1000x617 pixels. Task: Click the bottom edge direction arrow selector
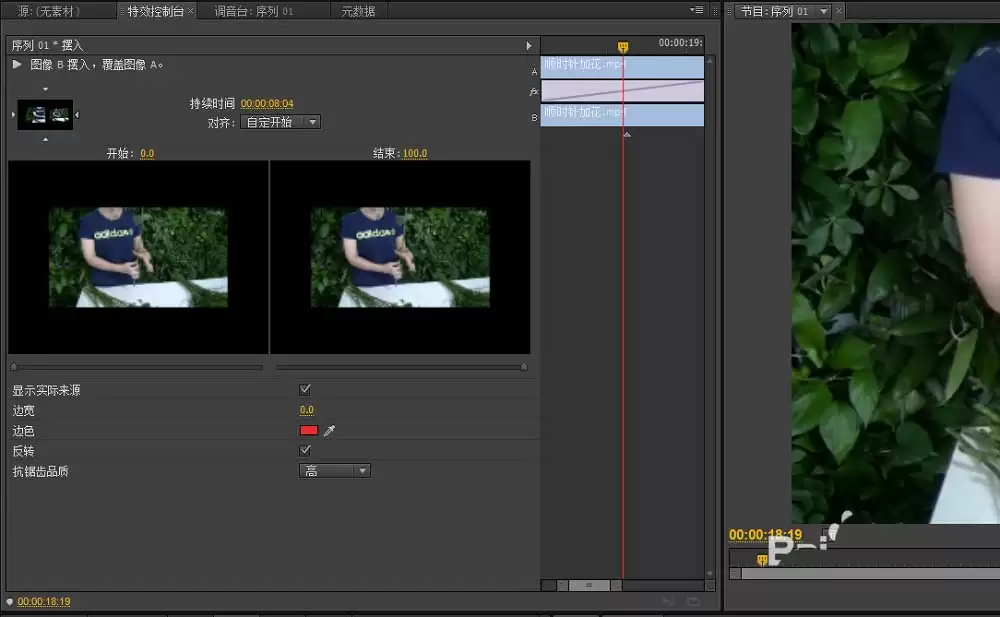click(45, 139)
